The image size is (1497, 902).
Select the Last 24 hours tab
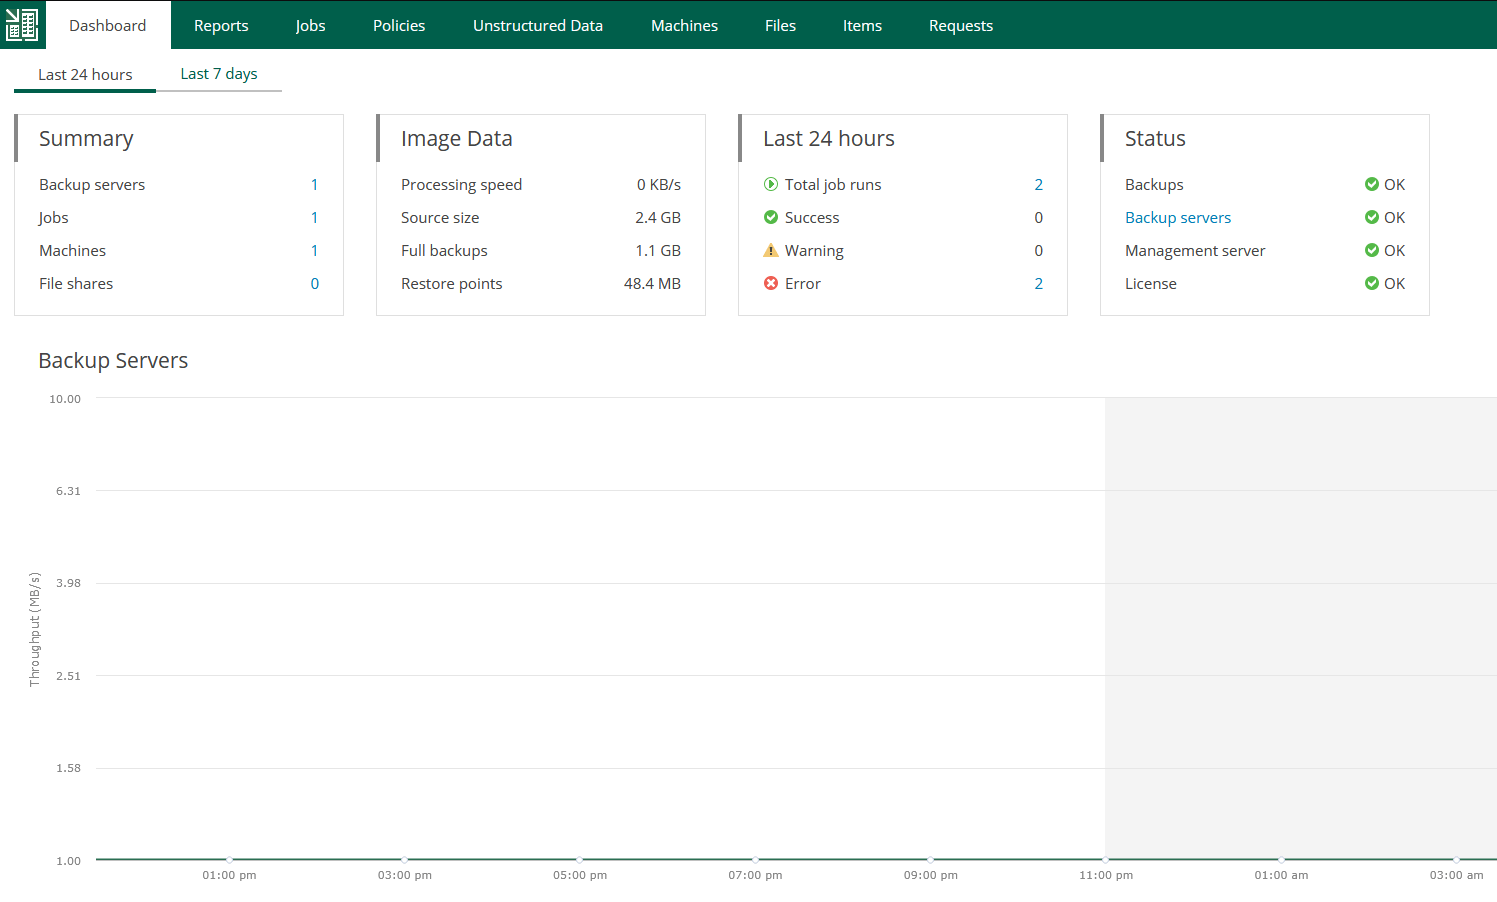84,73
